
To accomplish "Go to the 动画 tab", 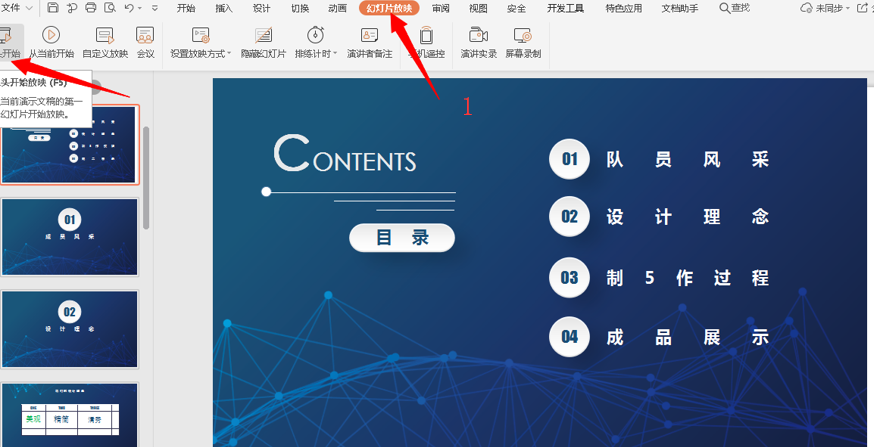I will 338,8.
